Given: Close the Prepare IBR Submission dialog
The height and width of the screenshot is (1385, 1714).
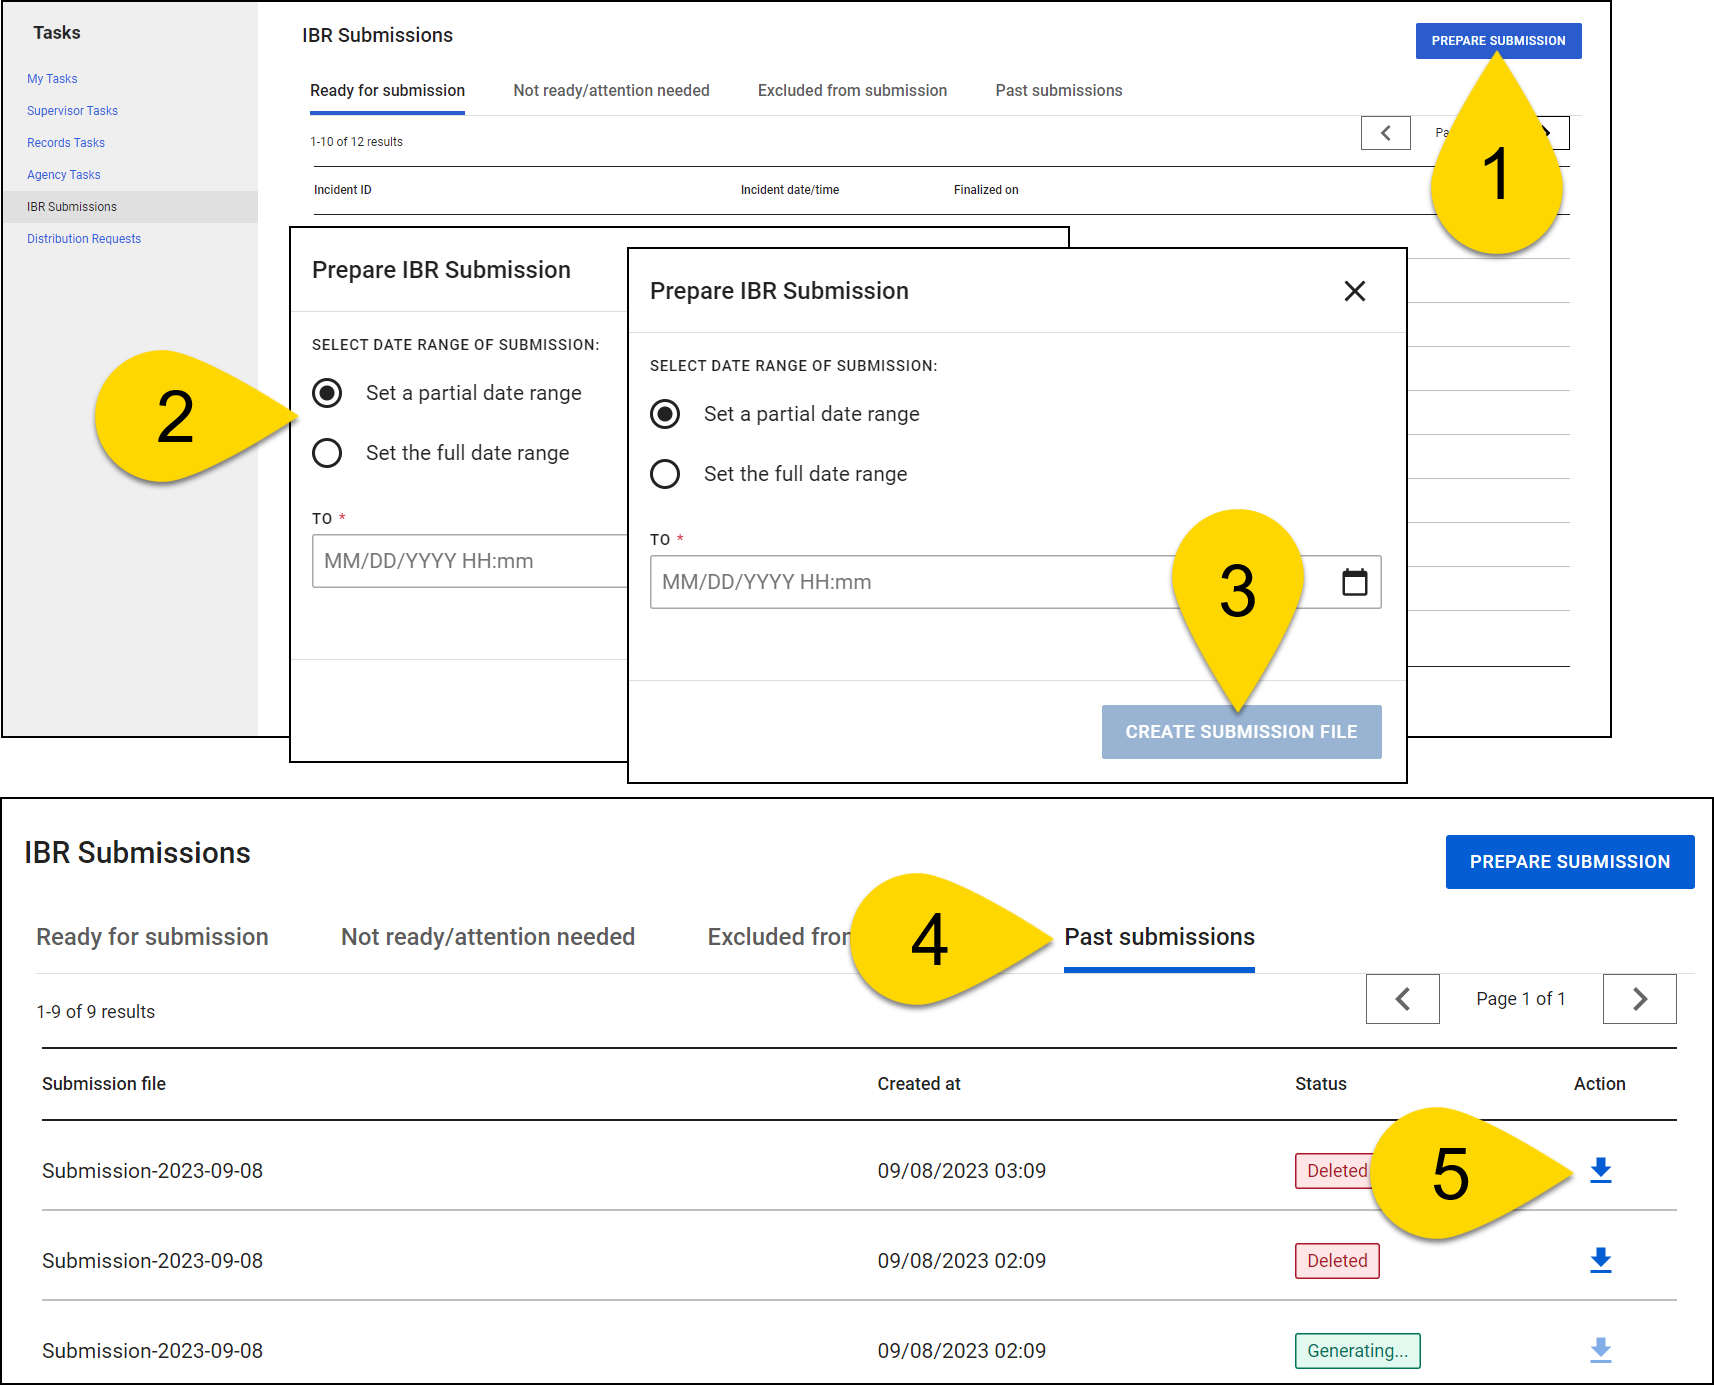Looking at the screenshot, I should tap(1354, 291).
